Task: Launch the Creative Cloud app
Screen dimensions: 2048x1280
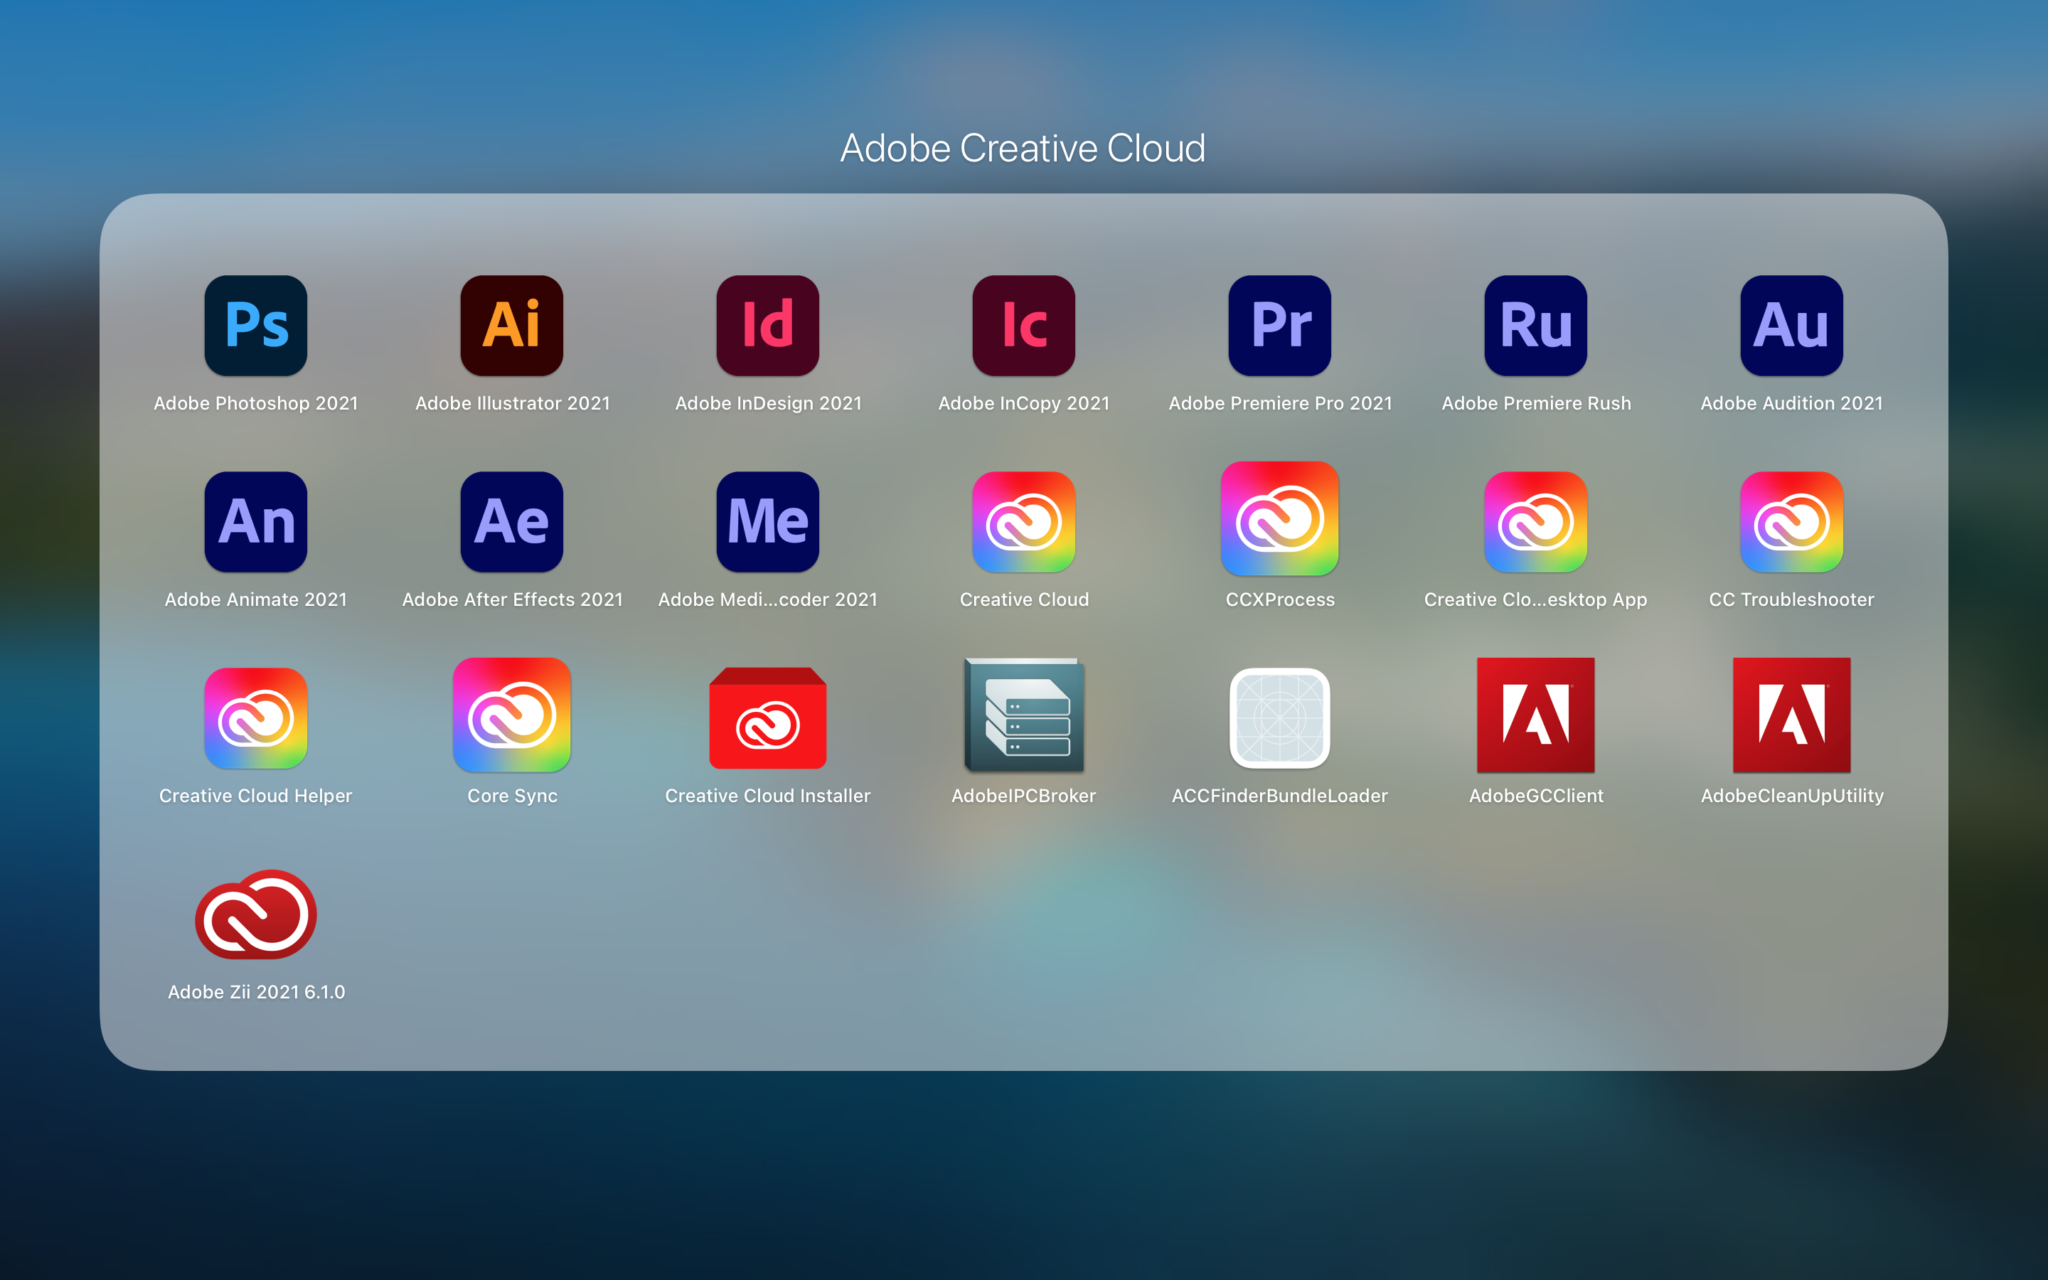Action: 1024,521
